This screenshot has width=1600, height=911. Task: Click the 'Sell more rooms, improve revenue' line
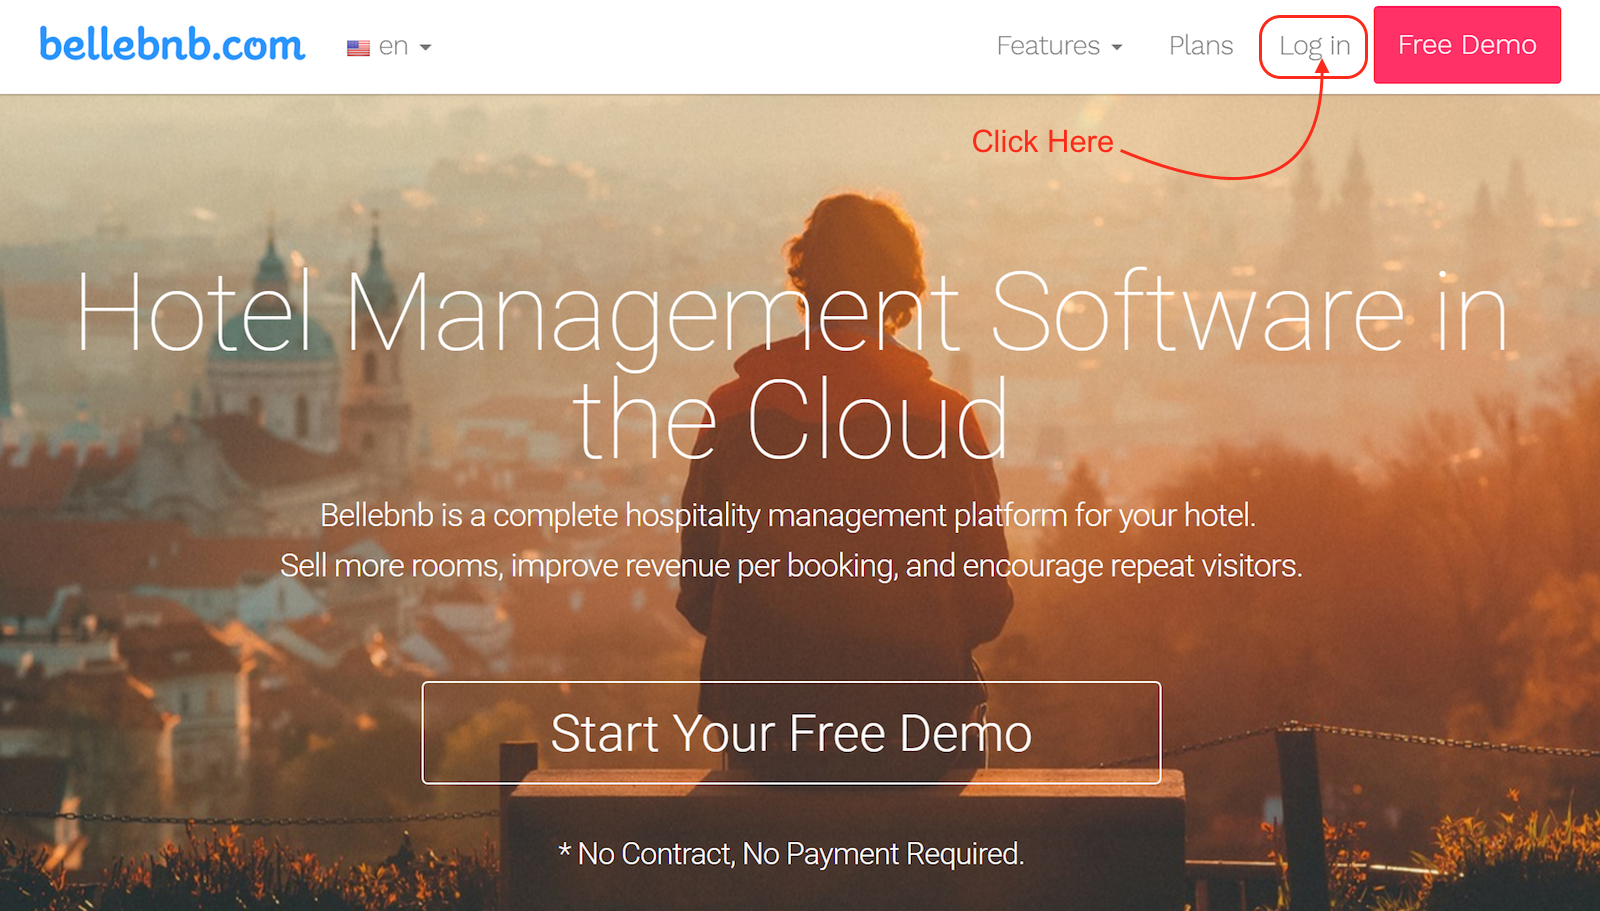[x=791, y=566]
